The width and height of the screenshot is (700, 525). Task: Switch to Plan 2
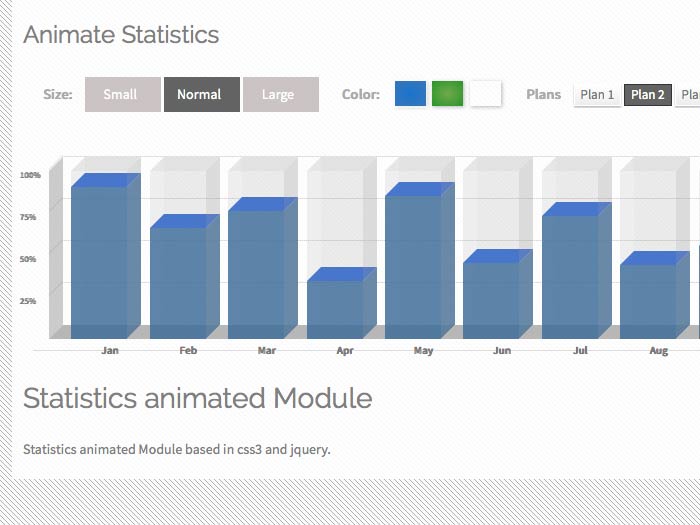pyautogui.click(x=647, y=95)
